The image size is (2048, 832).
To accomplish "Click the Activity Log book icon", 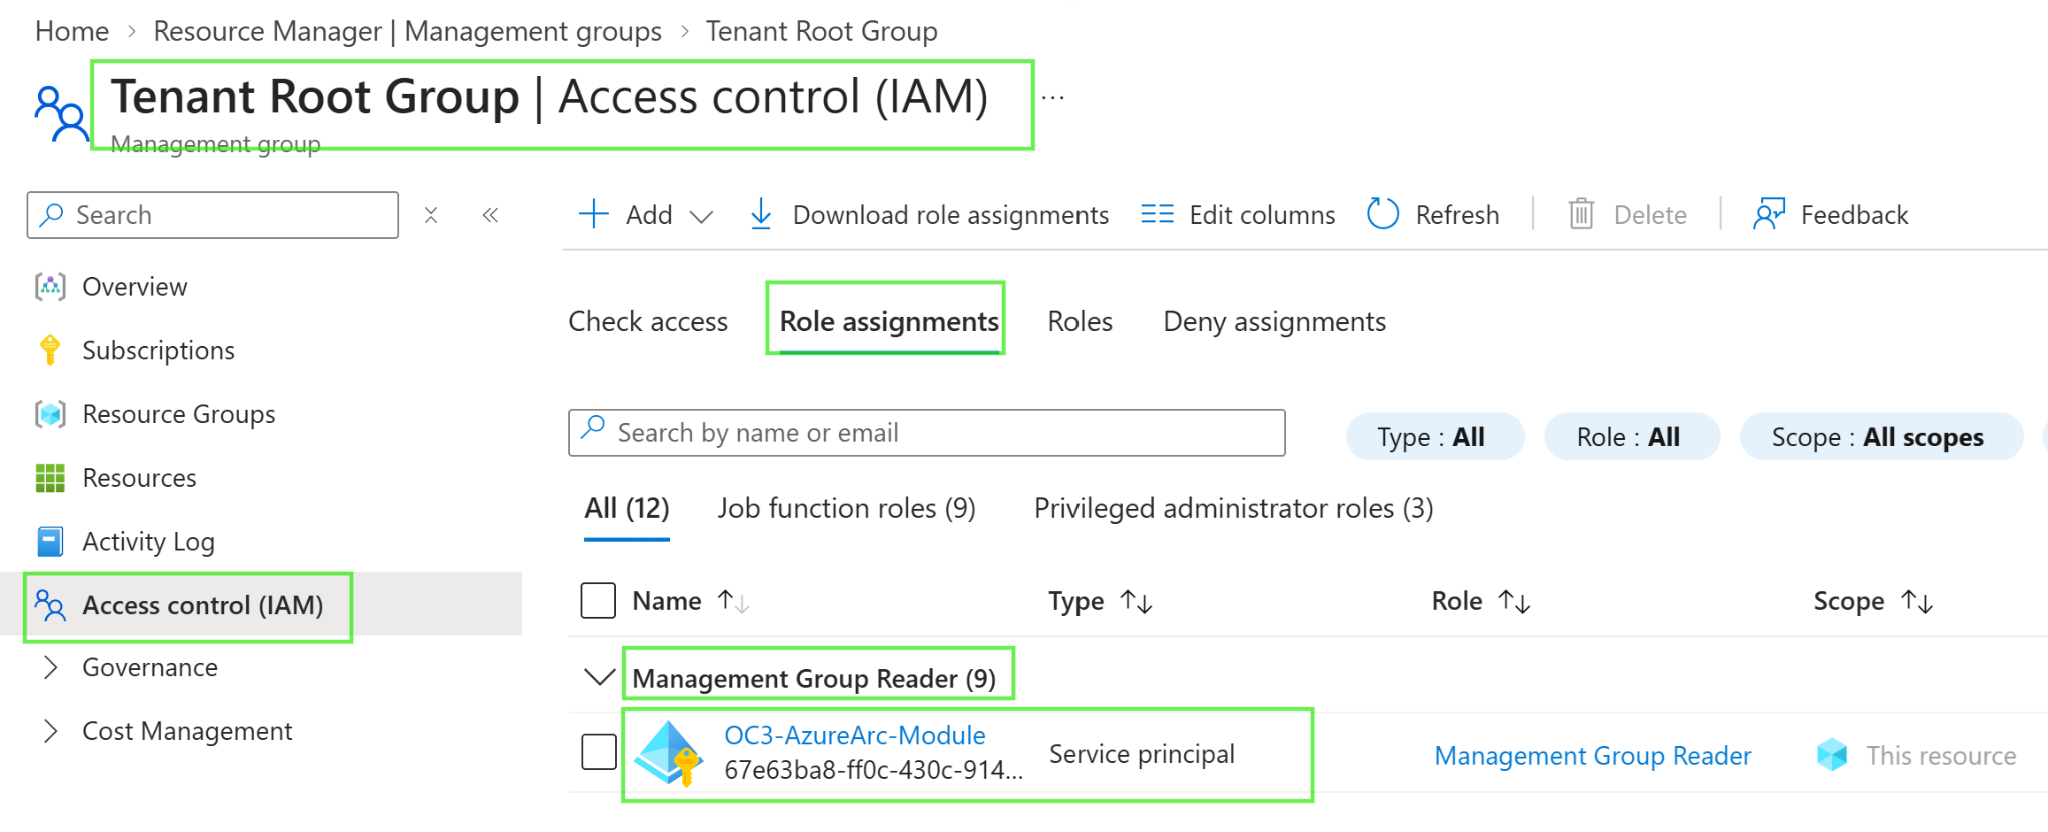I will coord(50,541).
